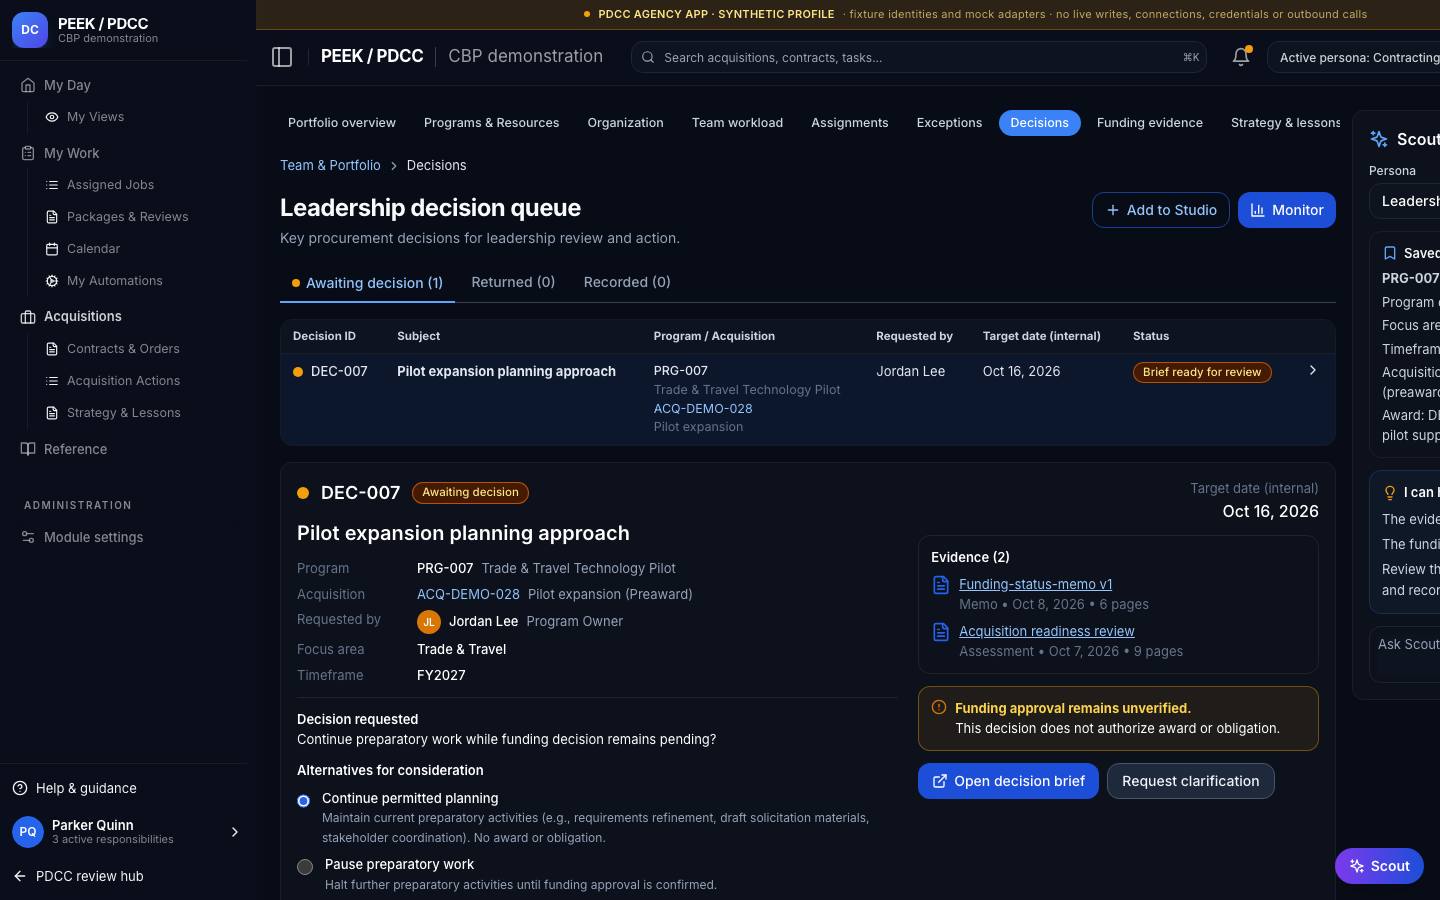Return to PDCC review hub
The image size is (1440, 900).
(89, 876)
